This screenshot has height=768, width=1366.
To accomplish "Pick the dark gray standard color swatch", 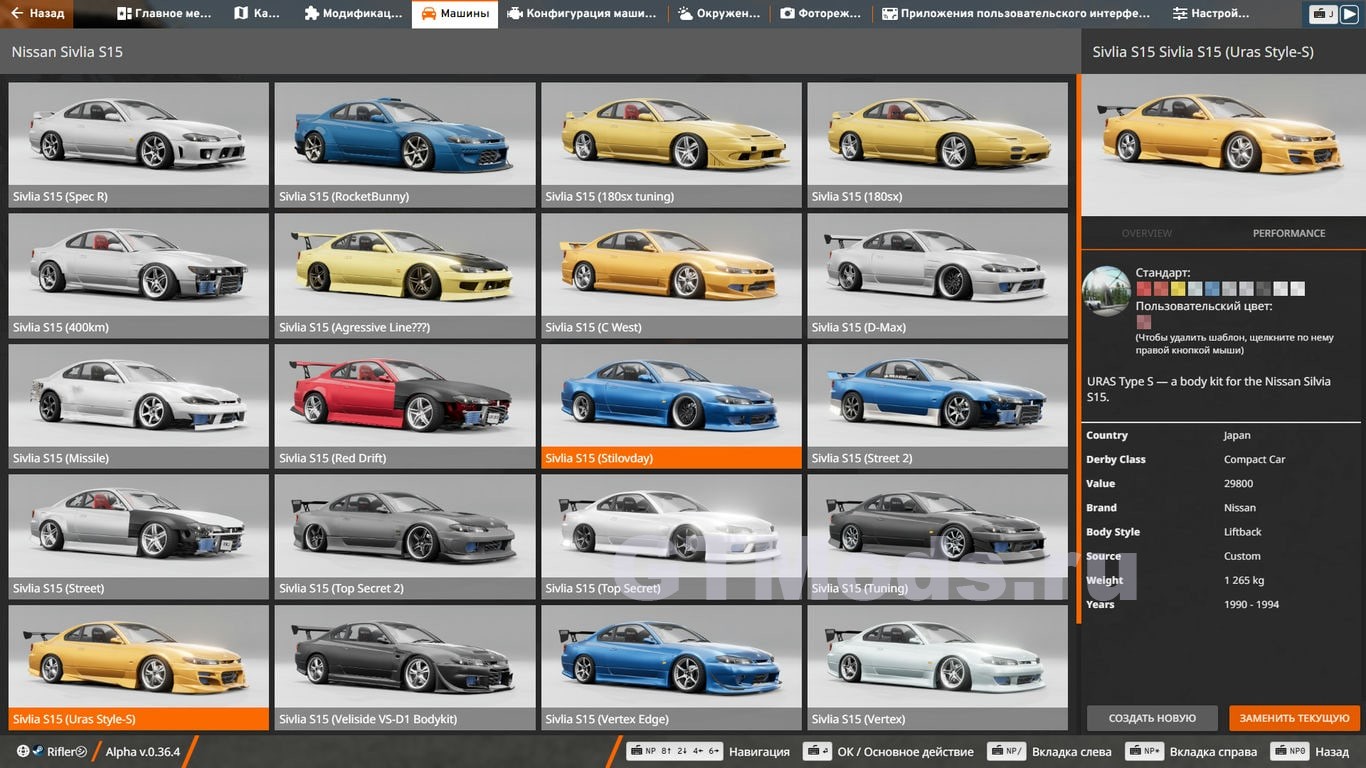I will (x=1263, y=289).
